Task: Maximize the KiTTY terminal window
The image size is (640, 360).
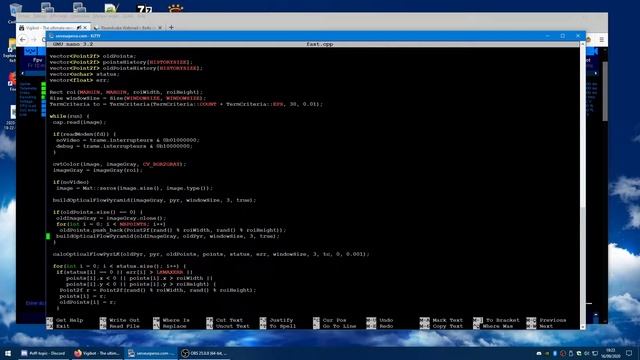Action: pos(562,36)
